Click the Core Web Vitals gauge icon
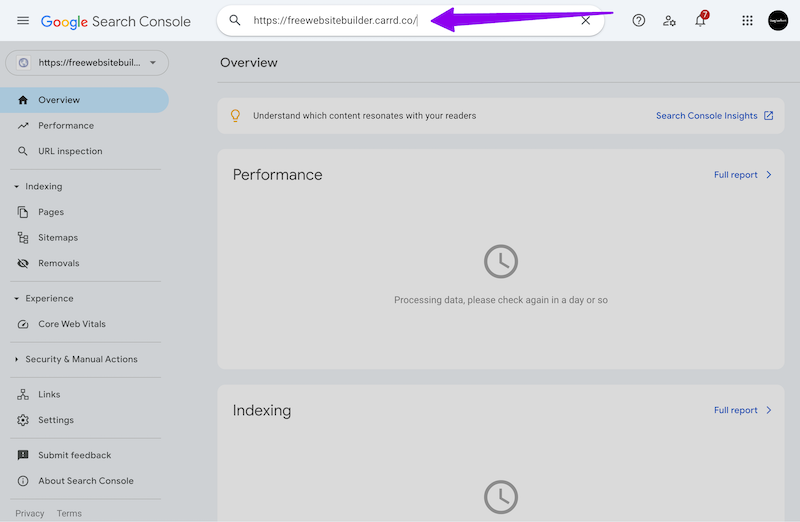The image size is (800, 522). point(23,324)
